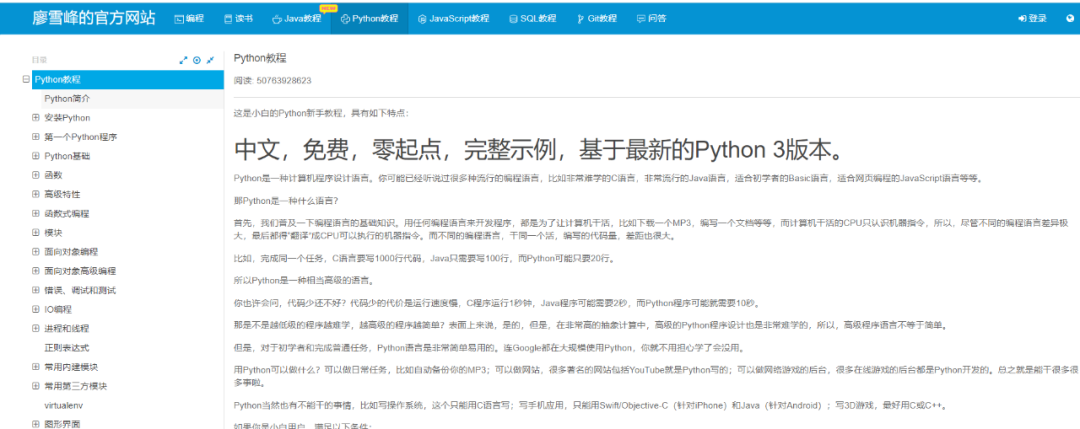
Task: Expand the 图形界面 section
Action: (x=36, y=424)
